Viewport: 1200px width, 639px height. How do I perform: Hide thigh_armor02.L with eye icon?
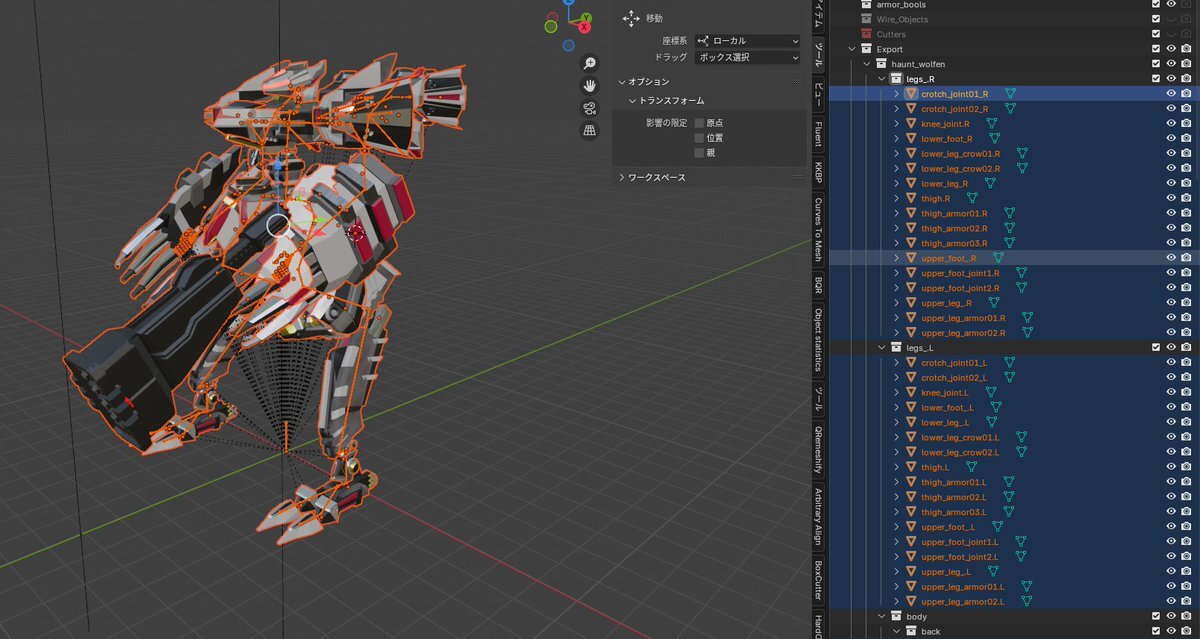point(1171,497)
